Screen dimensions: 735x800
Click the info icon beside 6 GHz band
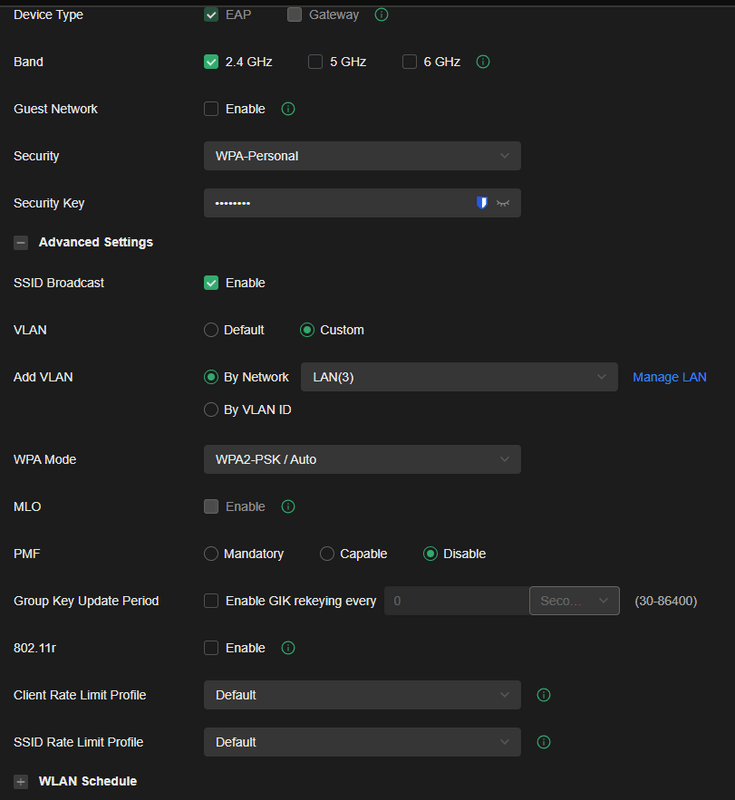[x=483, y=62]
